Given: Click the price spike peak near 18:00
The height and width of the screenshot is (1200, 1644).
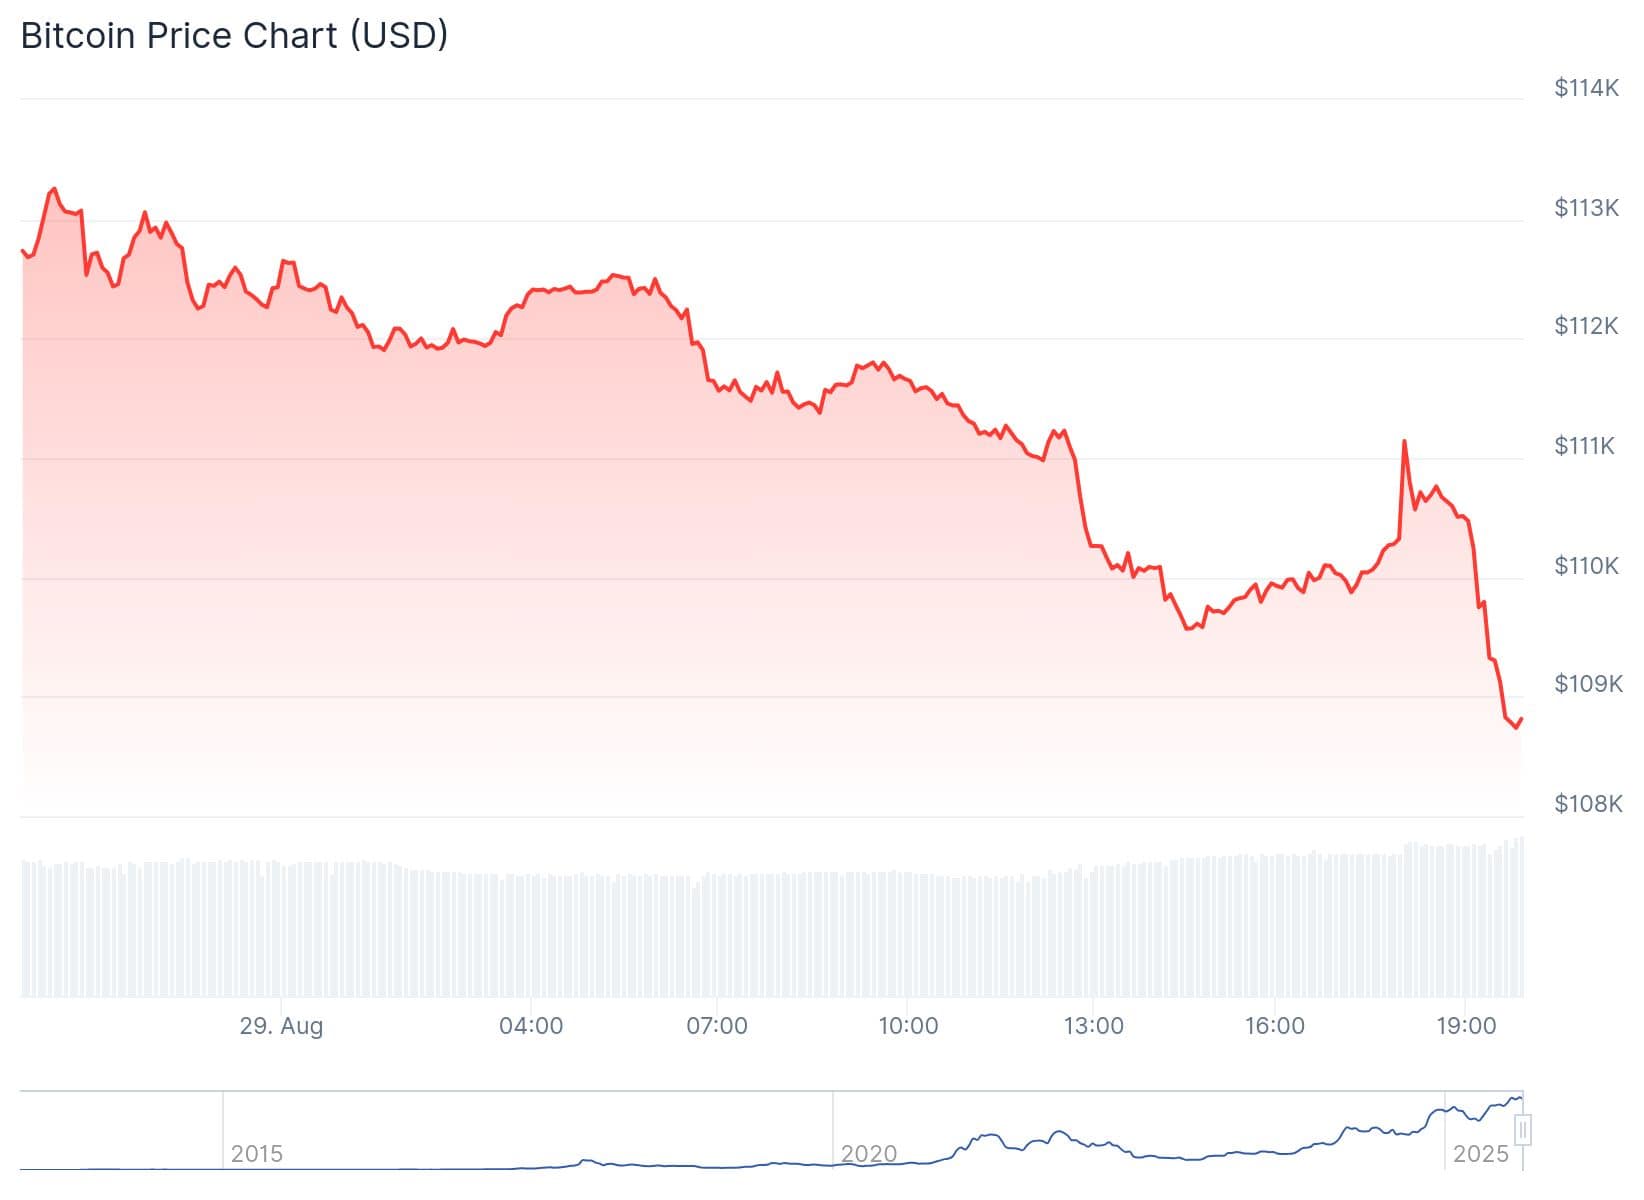Looking at the screenshot, I should (x=1404, y=441).
